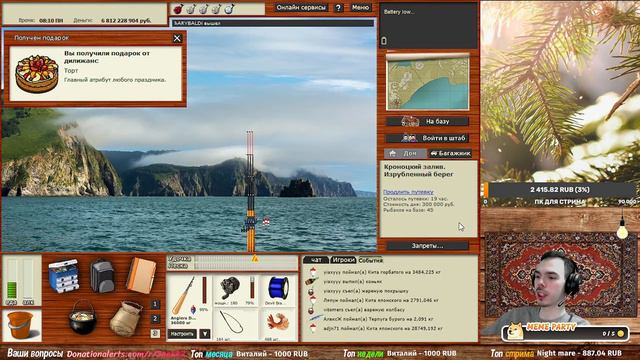Expand the dropdown arrow next to Настроить

tap(205, 334)
